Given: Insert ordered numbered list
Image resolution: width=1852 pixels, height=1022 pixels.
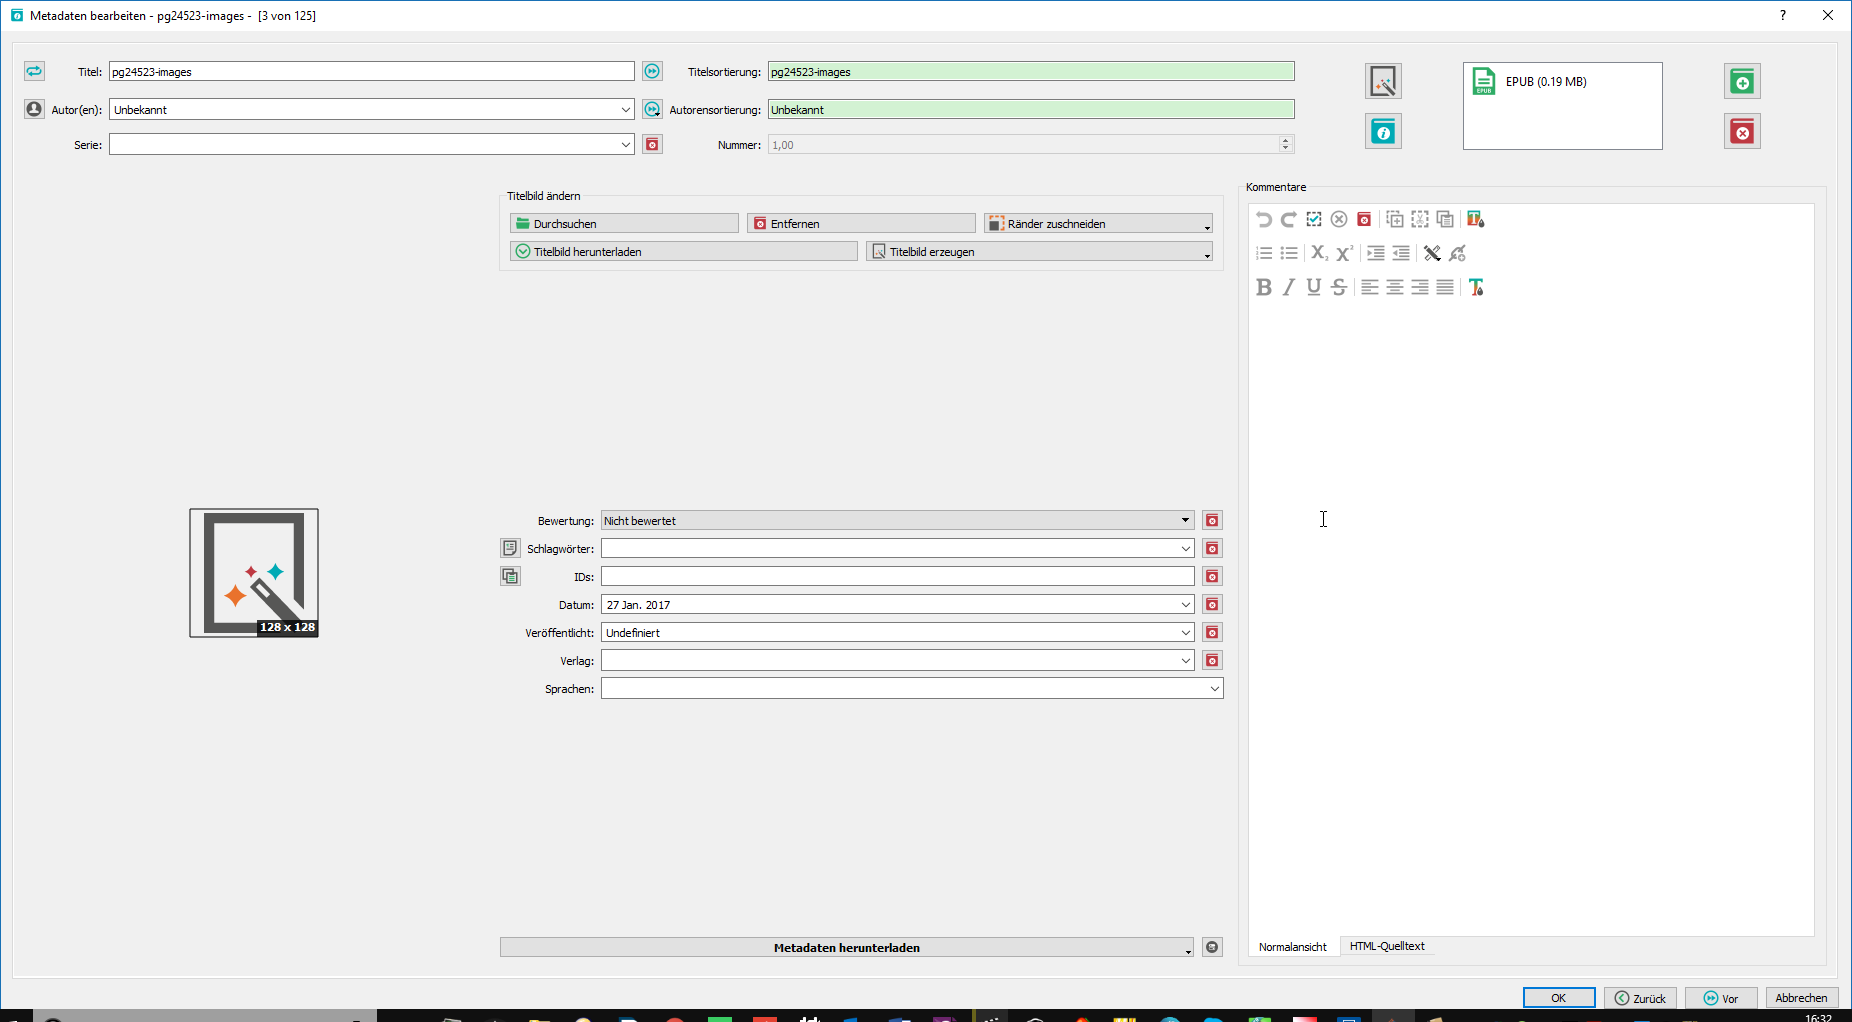Looking at the screenshot, I should coord(1264,253).
